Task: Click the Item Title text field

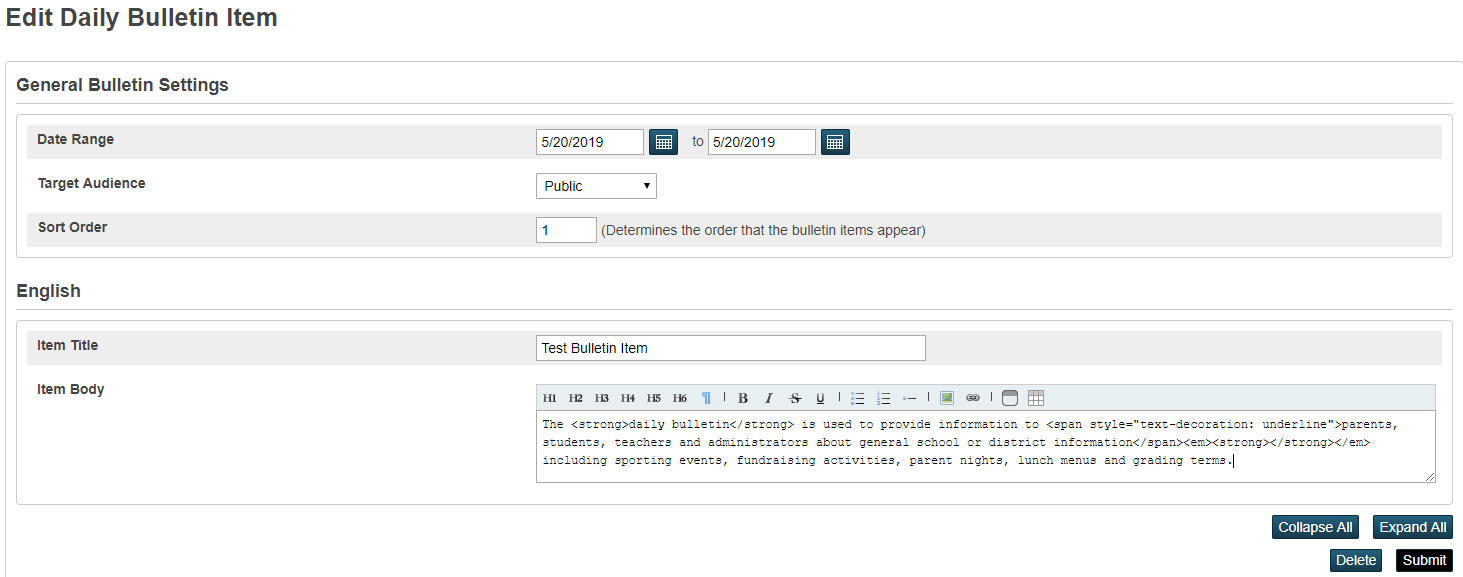Action: [x=731, y=348]
